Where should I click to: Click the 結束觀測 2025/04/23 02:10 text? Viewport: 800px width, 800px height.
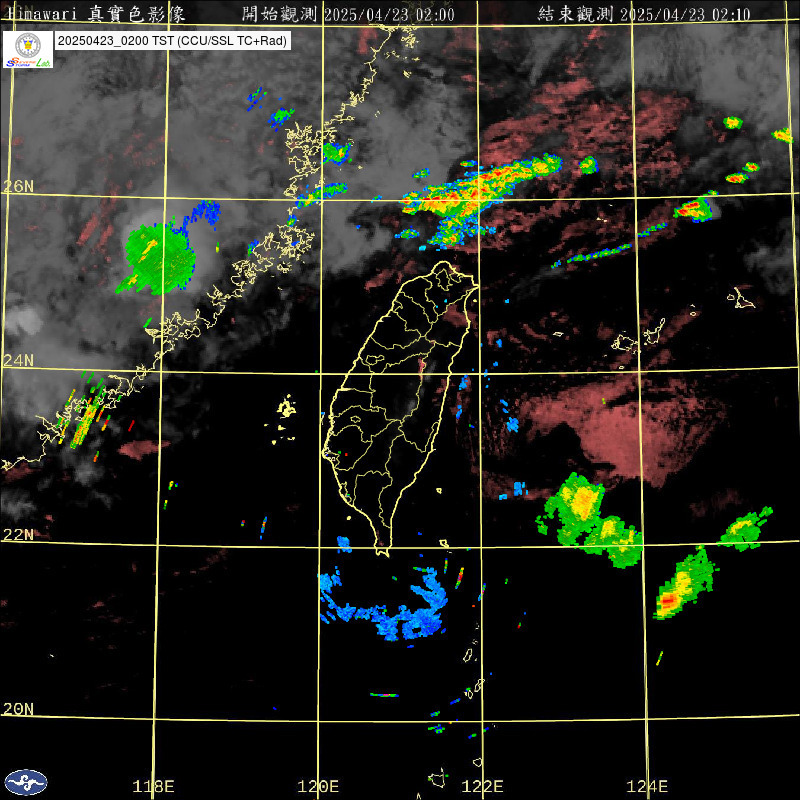[644, 14]
